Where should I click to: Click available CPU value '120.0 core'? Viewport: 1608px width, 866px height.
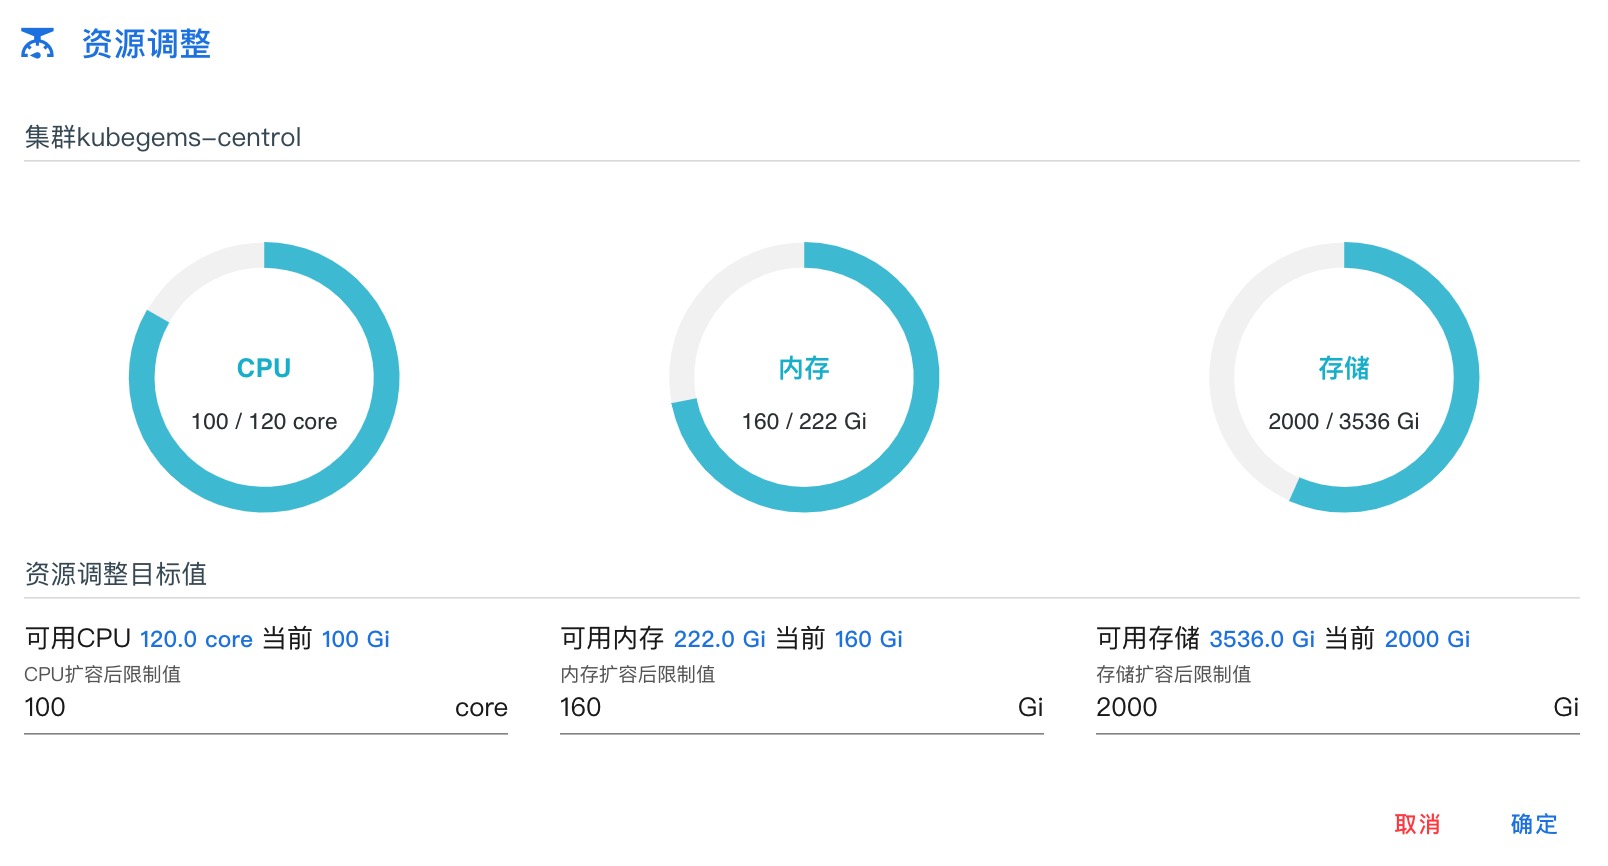click(x=196, y=639)
